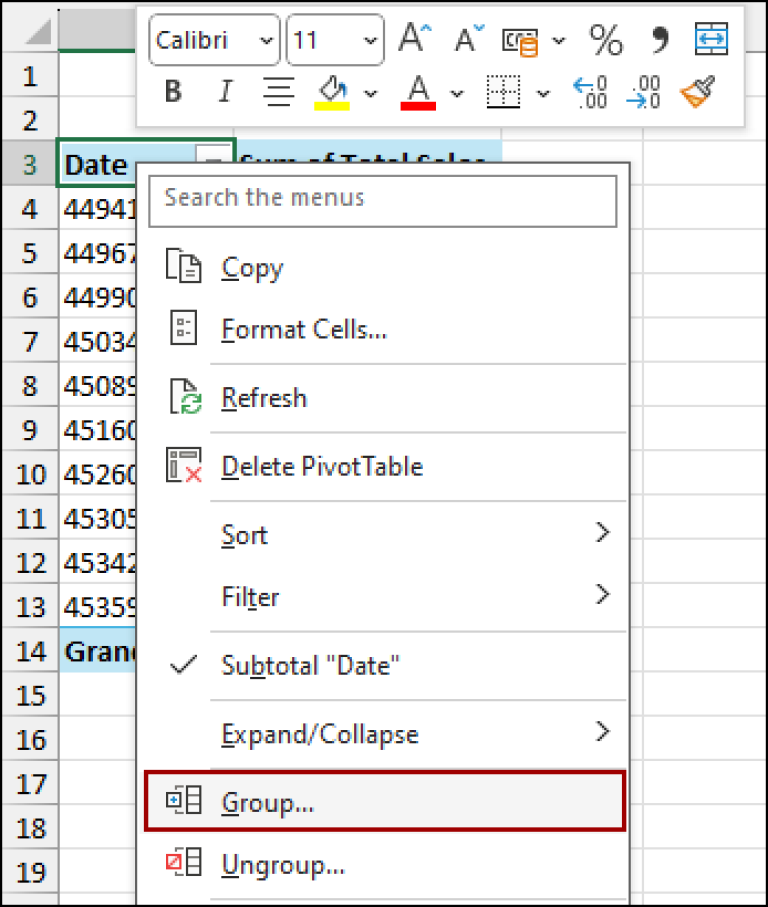This screenshot has height=907, width=768.
Task: Toggle off Subtotal "Date"
Action: pos(310,666)
